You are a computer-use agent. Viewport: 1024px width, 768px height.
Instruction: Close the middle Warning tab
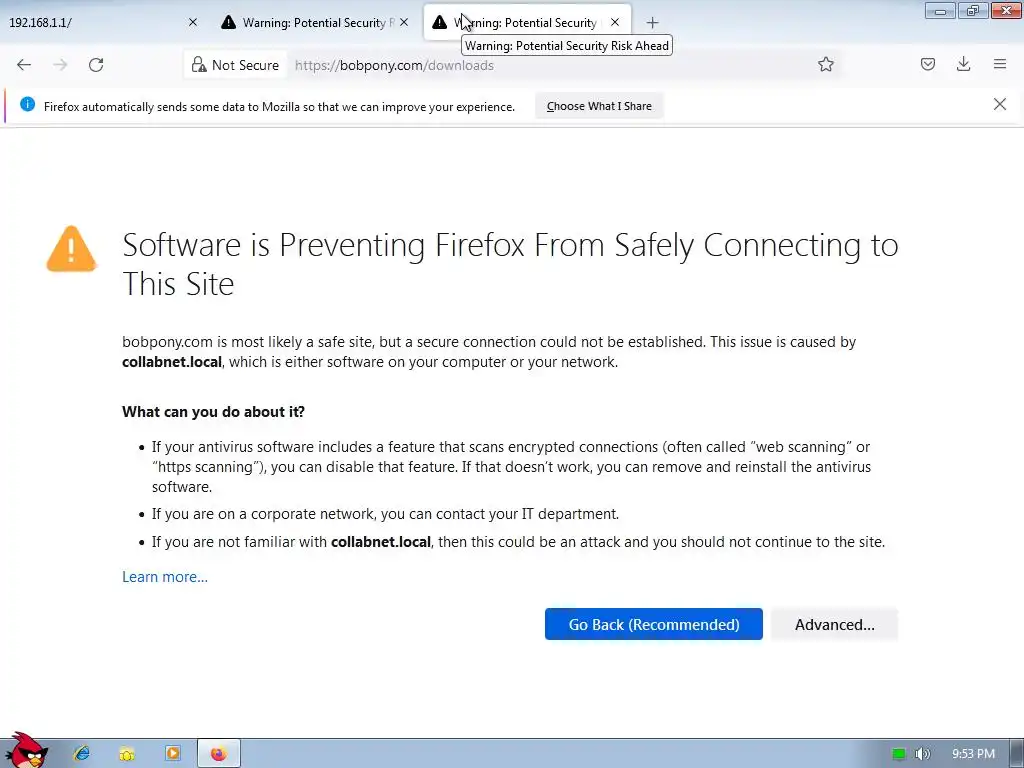(404, 22)
